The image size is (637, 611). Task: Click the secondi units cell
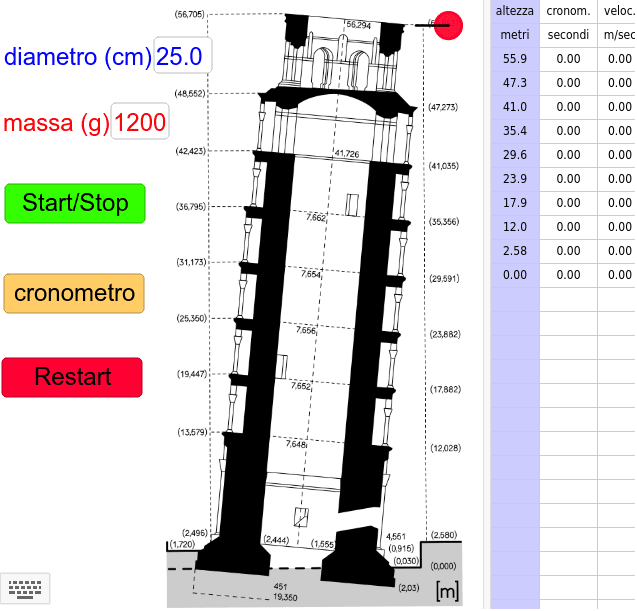click(x=568, y=35)
